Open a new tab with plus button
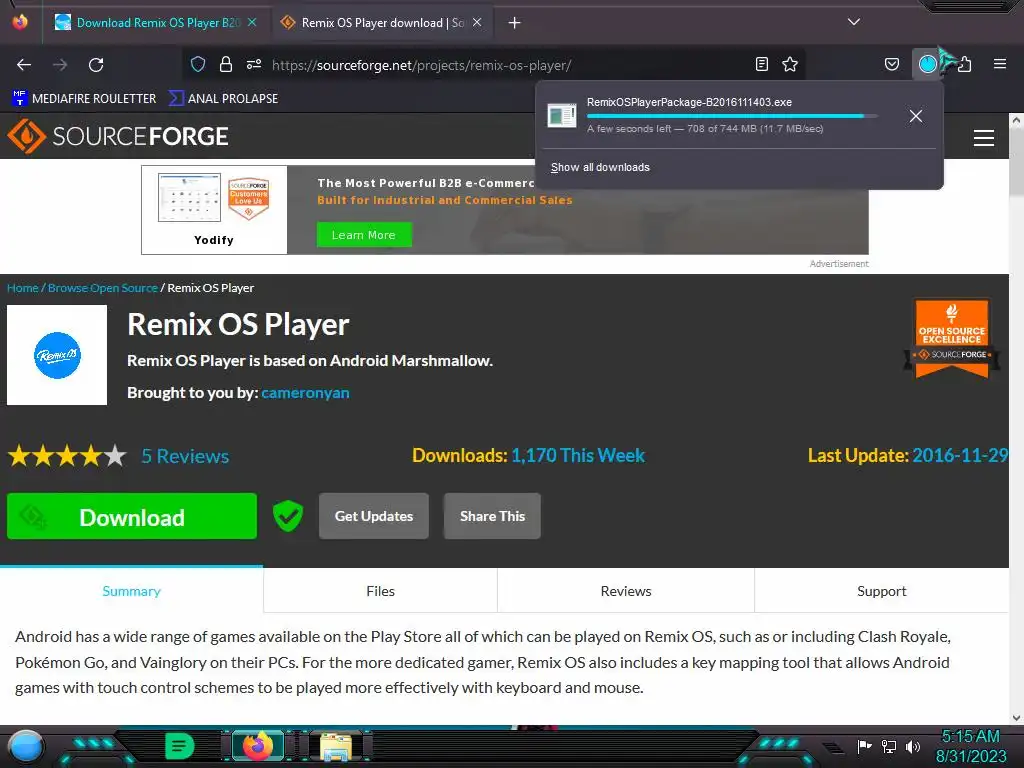The height and width of the screenshot is (768, 1024). [x=515, y=23]
